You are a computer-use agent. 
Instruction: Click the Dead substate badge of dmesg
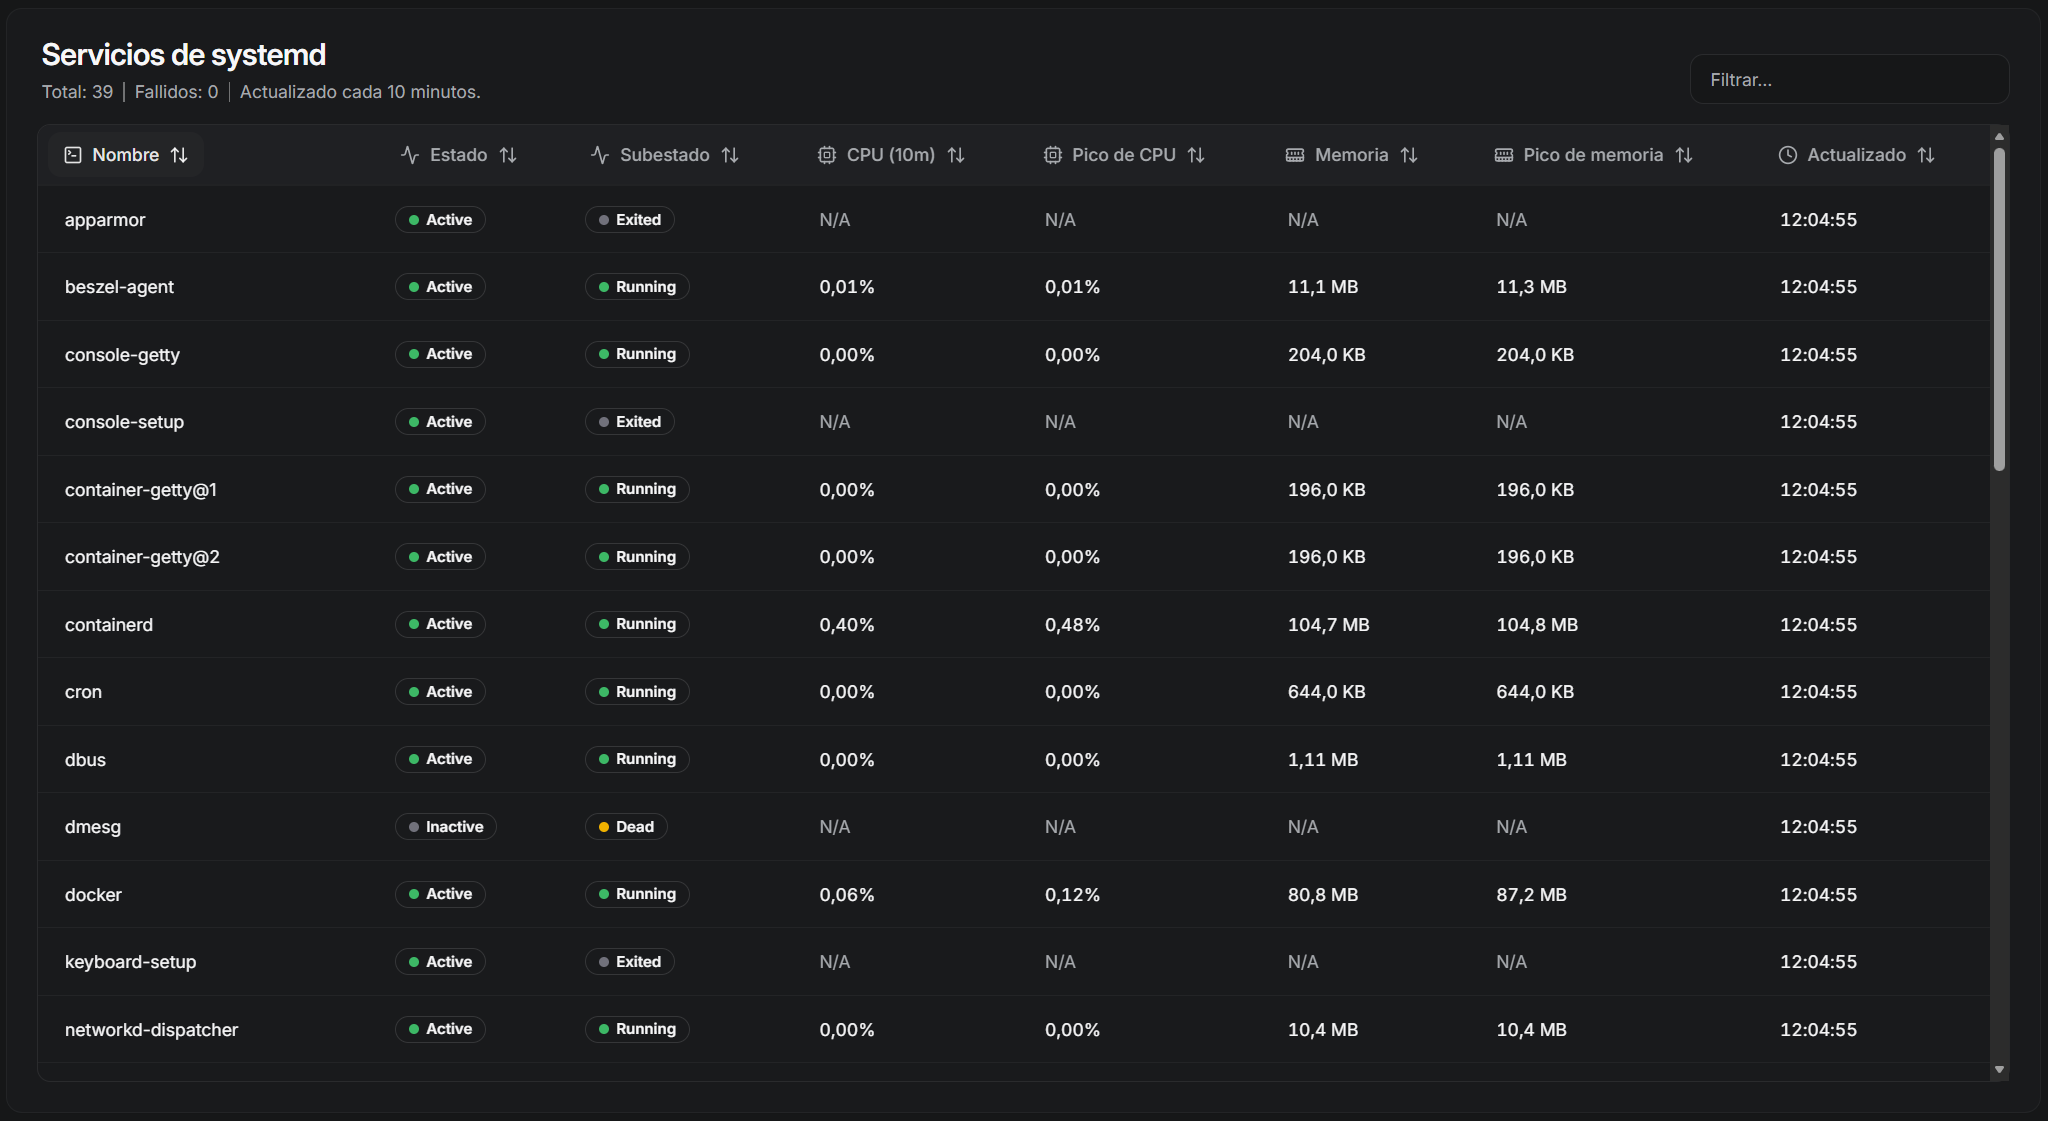[626, 827]
